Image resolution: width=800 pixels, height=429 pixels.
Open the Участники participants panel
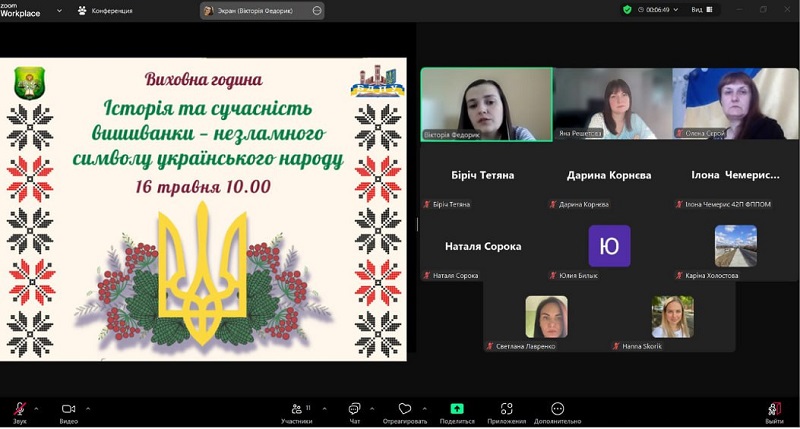coord(296,411)
